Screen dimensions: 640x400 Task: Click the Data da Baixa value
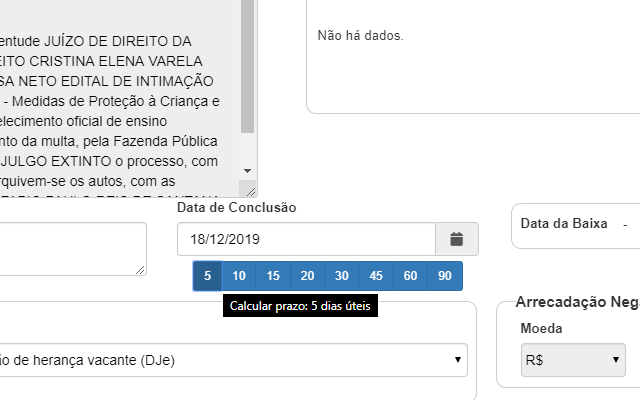click(624, 224)
